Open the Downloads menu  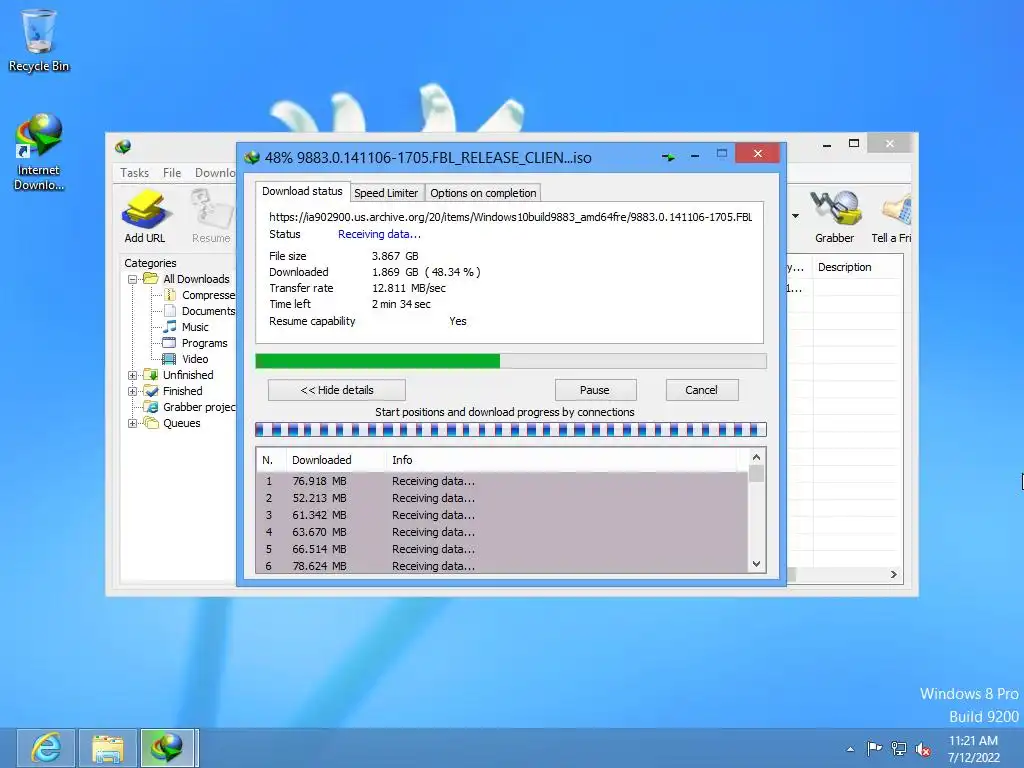click(215, 172)
